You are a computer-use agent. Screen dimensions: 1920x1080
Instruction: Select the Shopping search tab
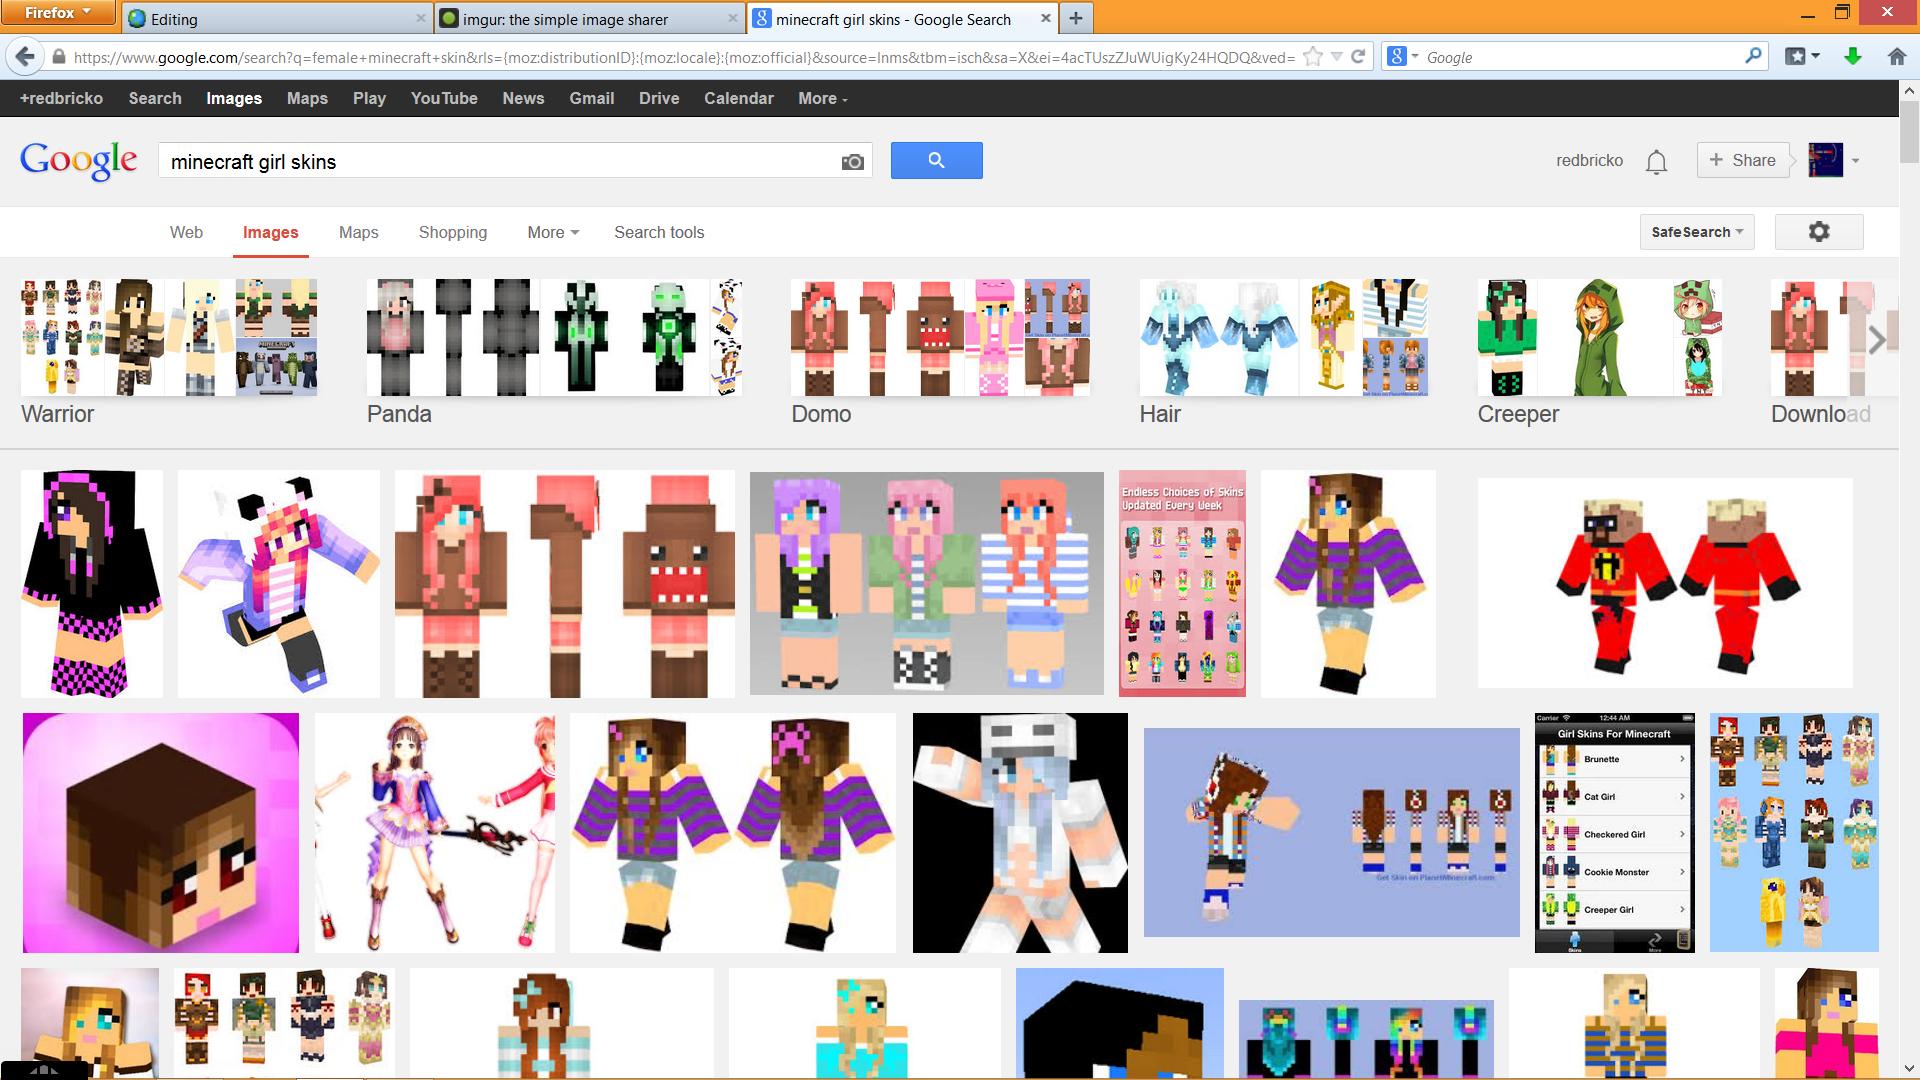tap(453, 232)
